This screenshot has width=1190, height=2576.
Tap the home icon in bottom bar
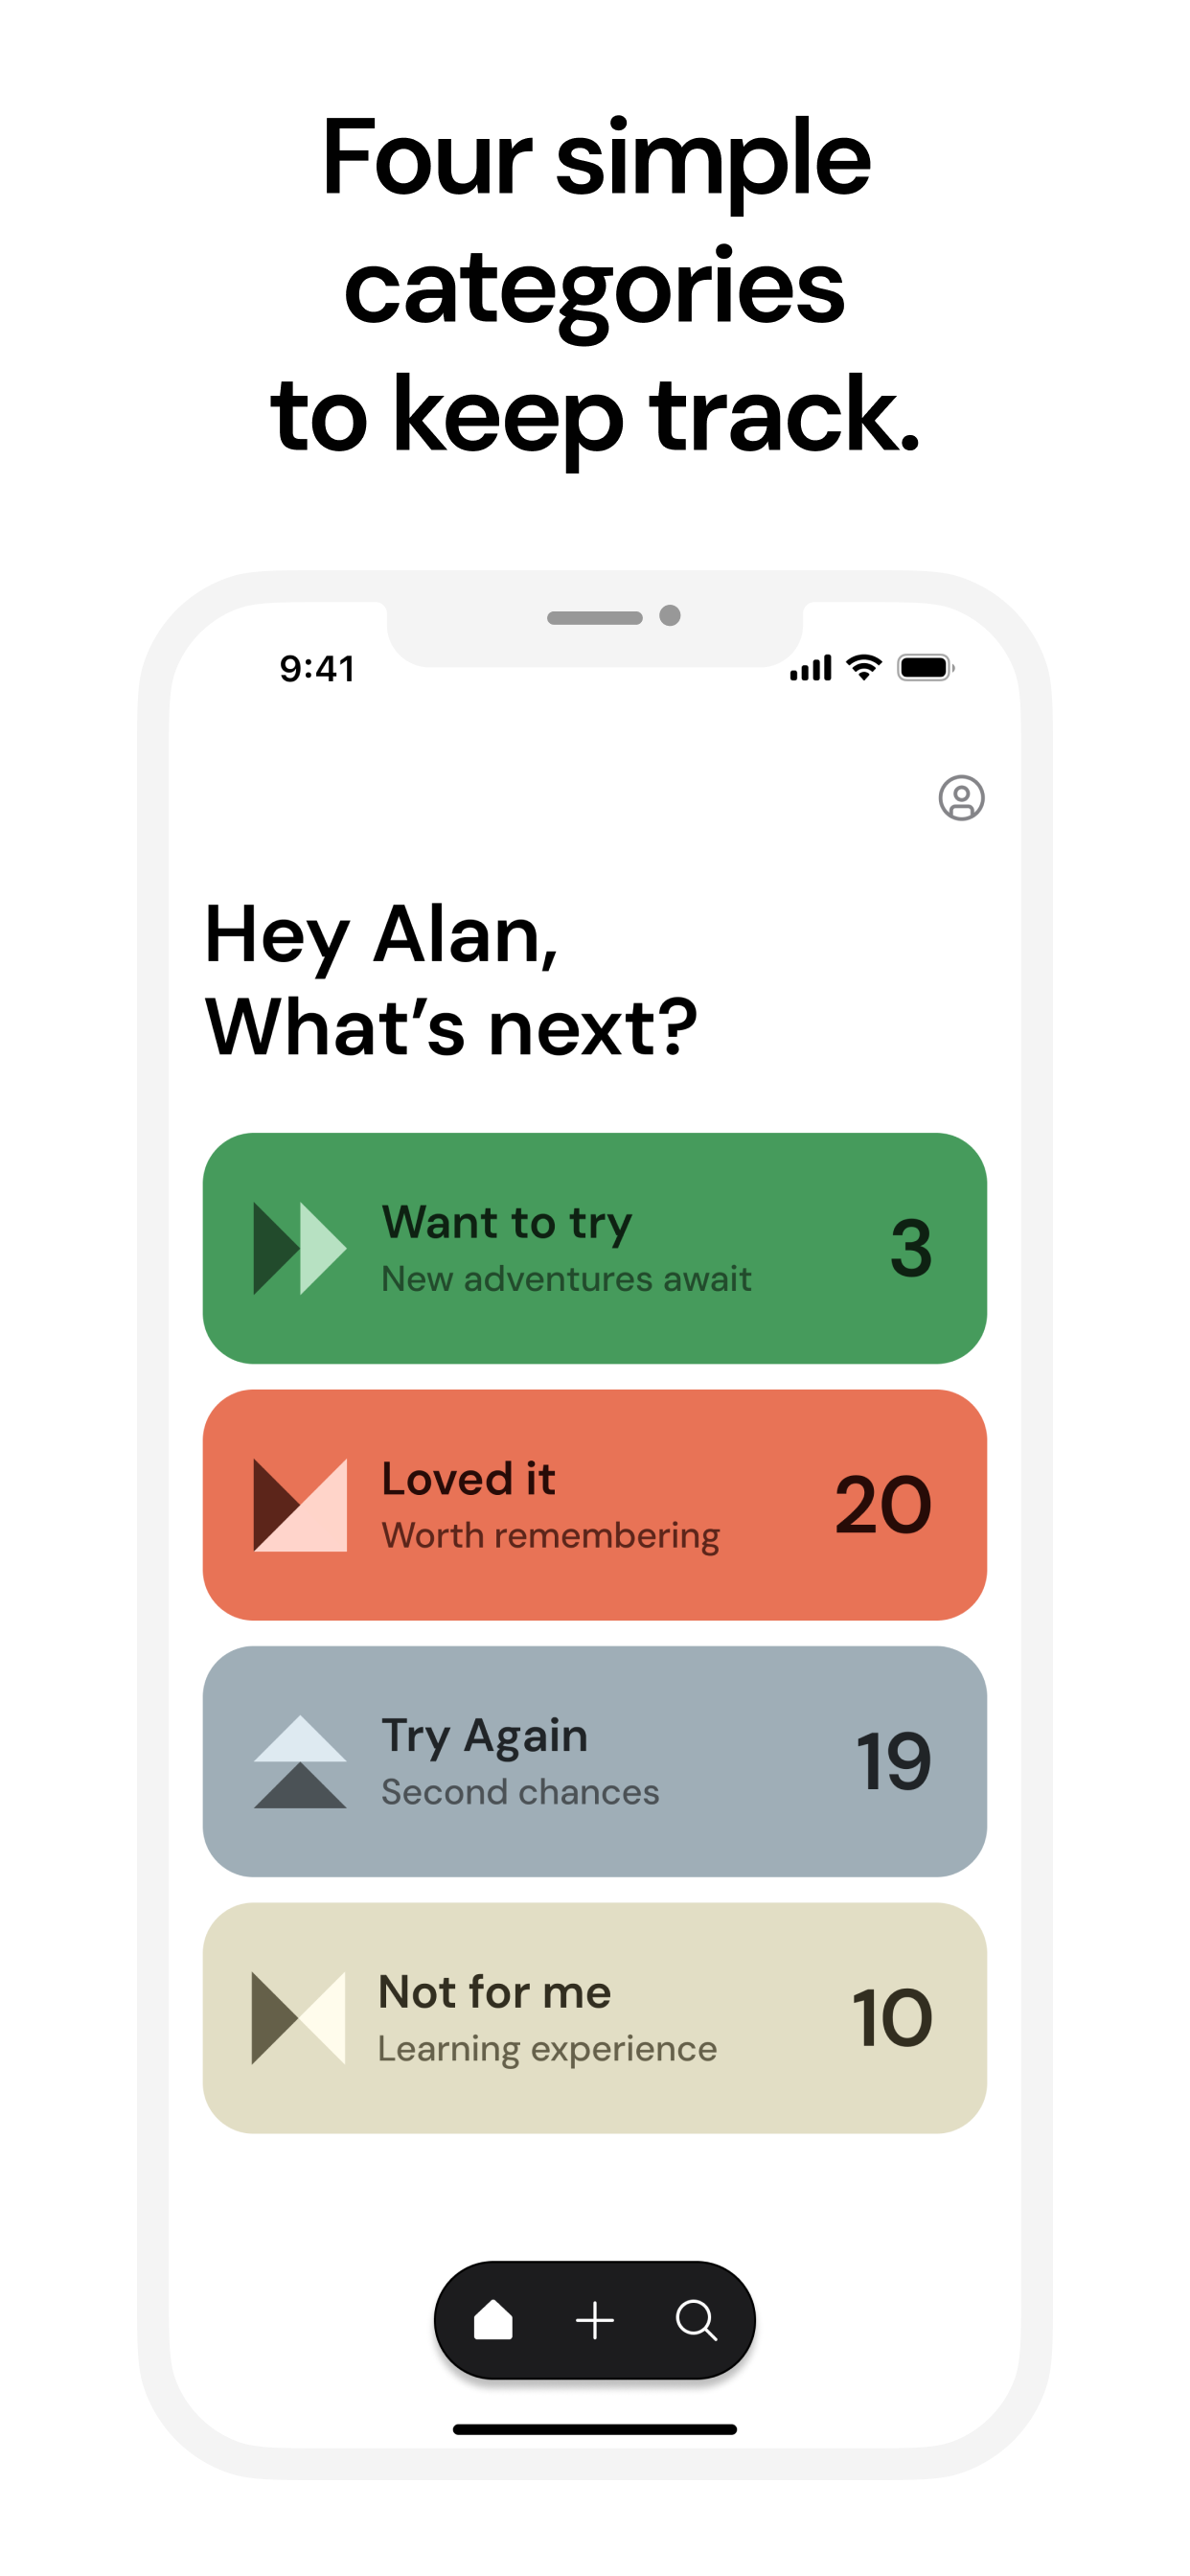pyautogui.click(x=493, y=2319)
